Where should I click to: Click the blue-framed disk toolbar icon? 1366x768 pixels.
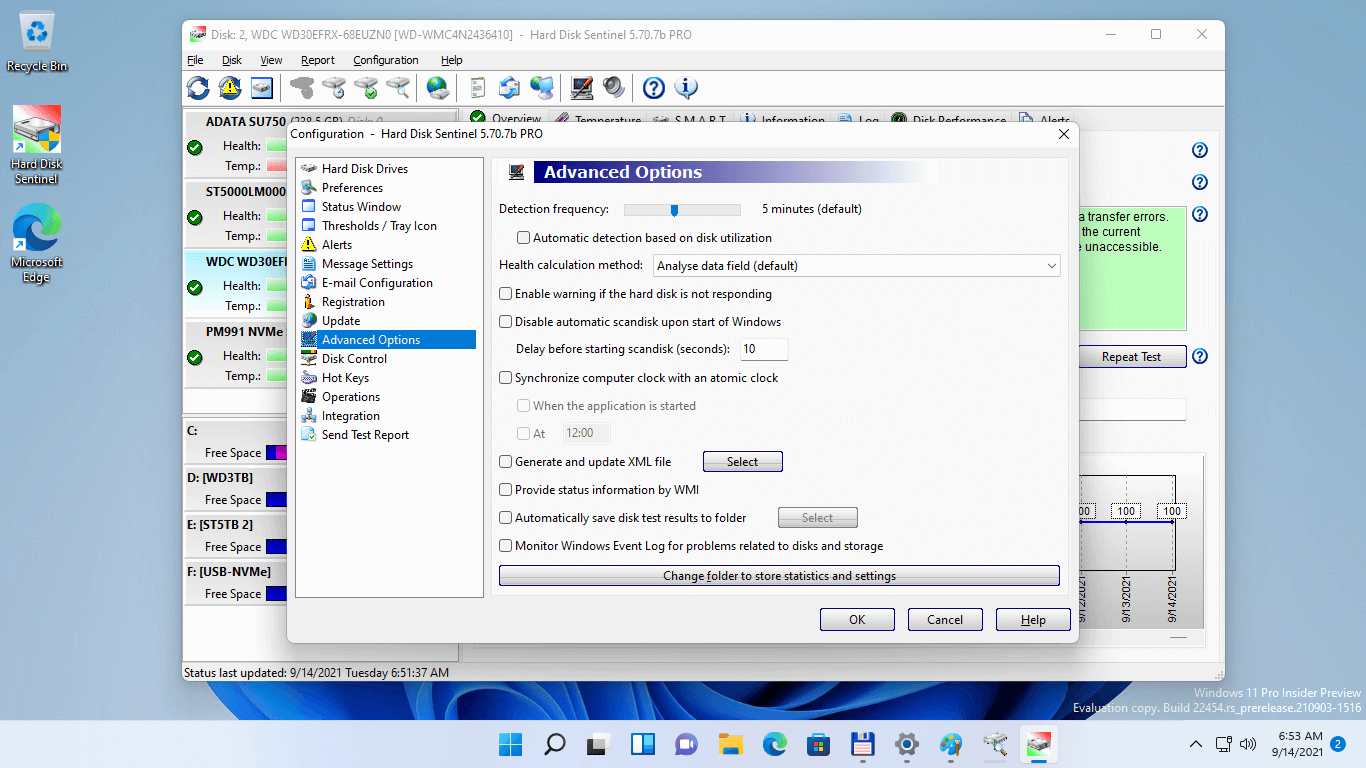click(x=262, y=88)
